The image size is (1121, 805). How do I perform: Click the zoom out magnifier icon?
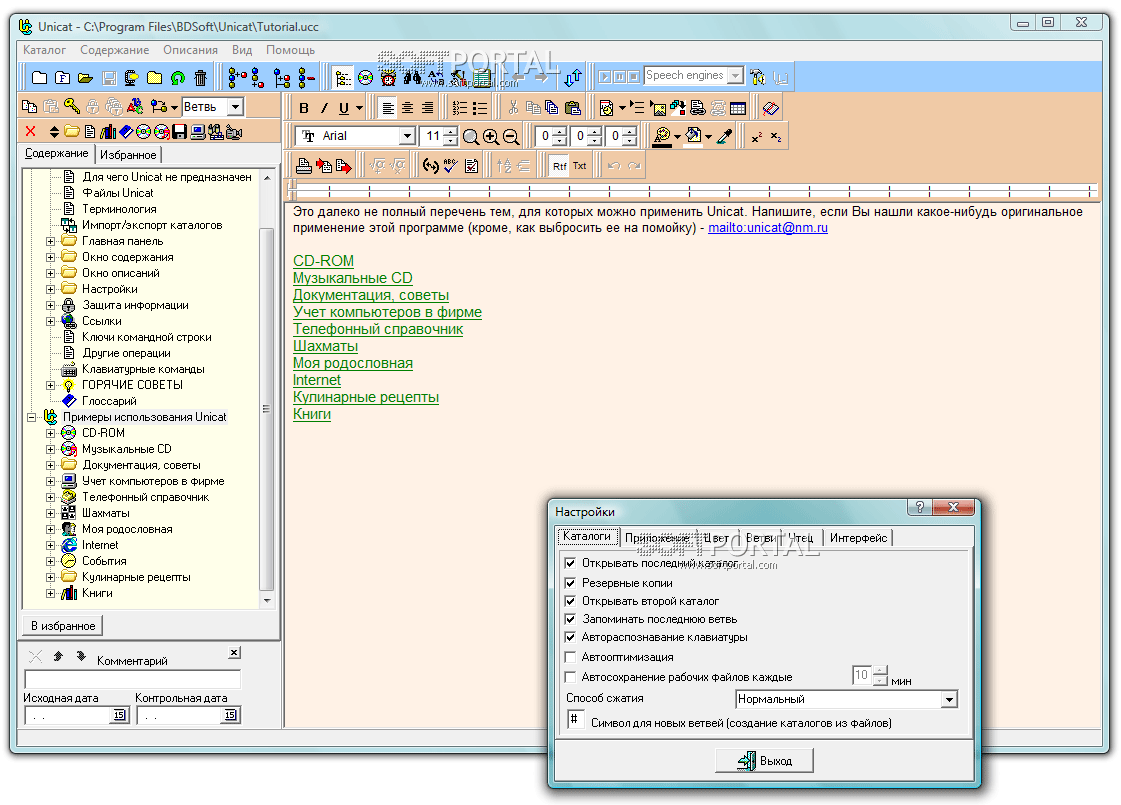click(x=510, y=137)
